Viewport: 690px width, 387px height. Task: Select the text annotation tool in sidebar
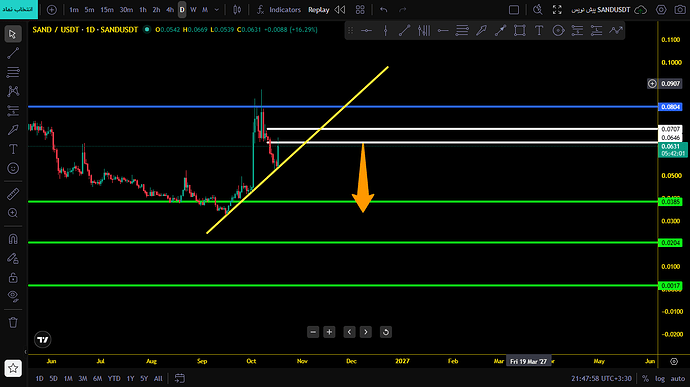(x=13, y=149)
